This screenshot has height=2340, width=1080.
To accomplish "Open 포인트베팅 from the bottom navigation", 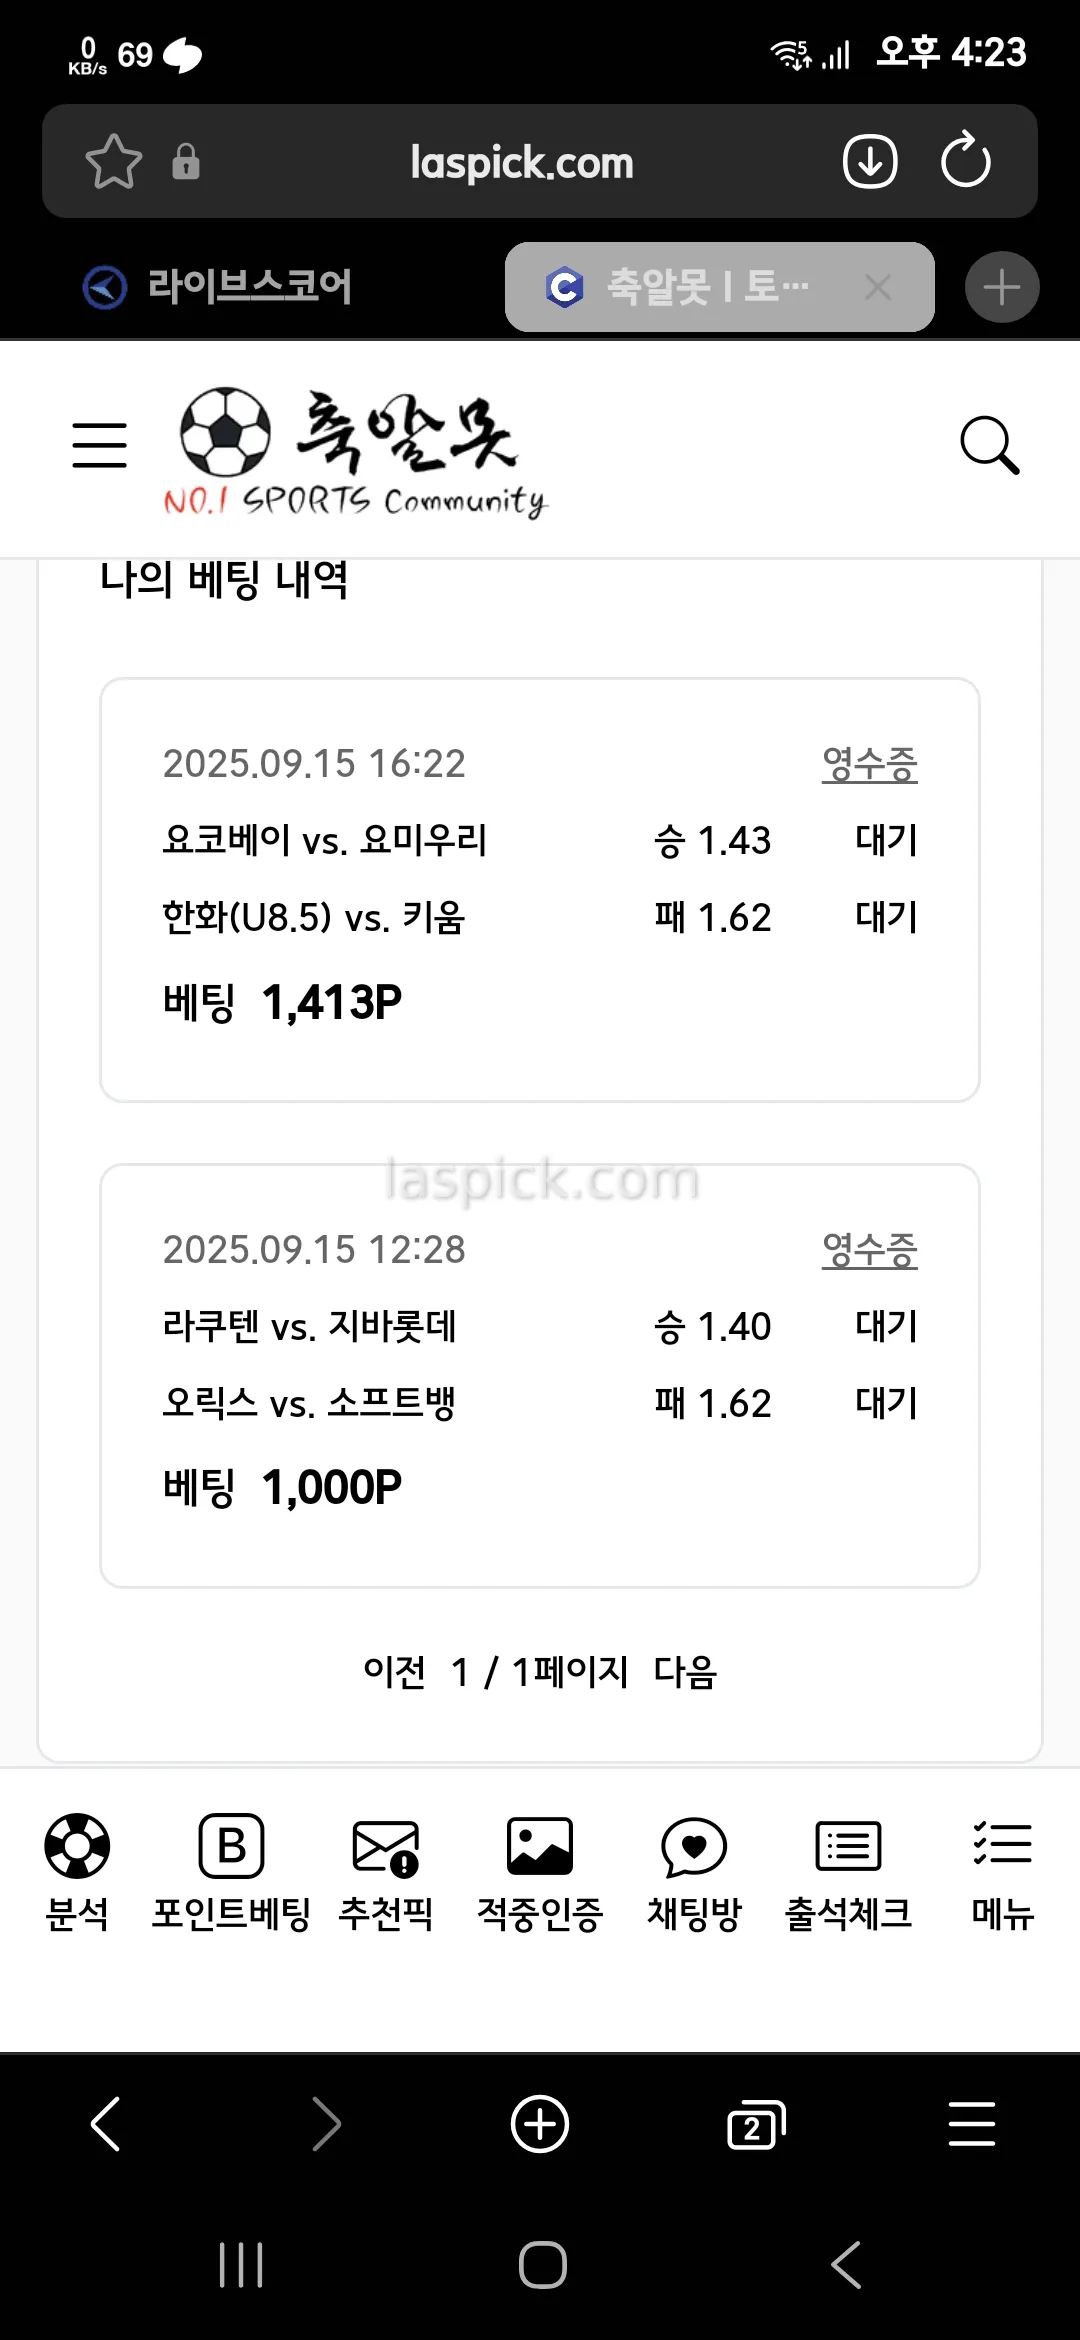I will click(x=231, y=1872).
